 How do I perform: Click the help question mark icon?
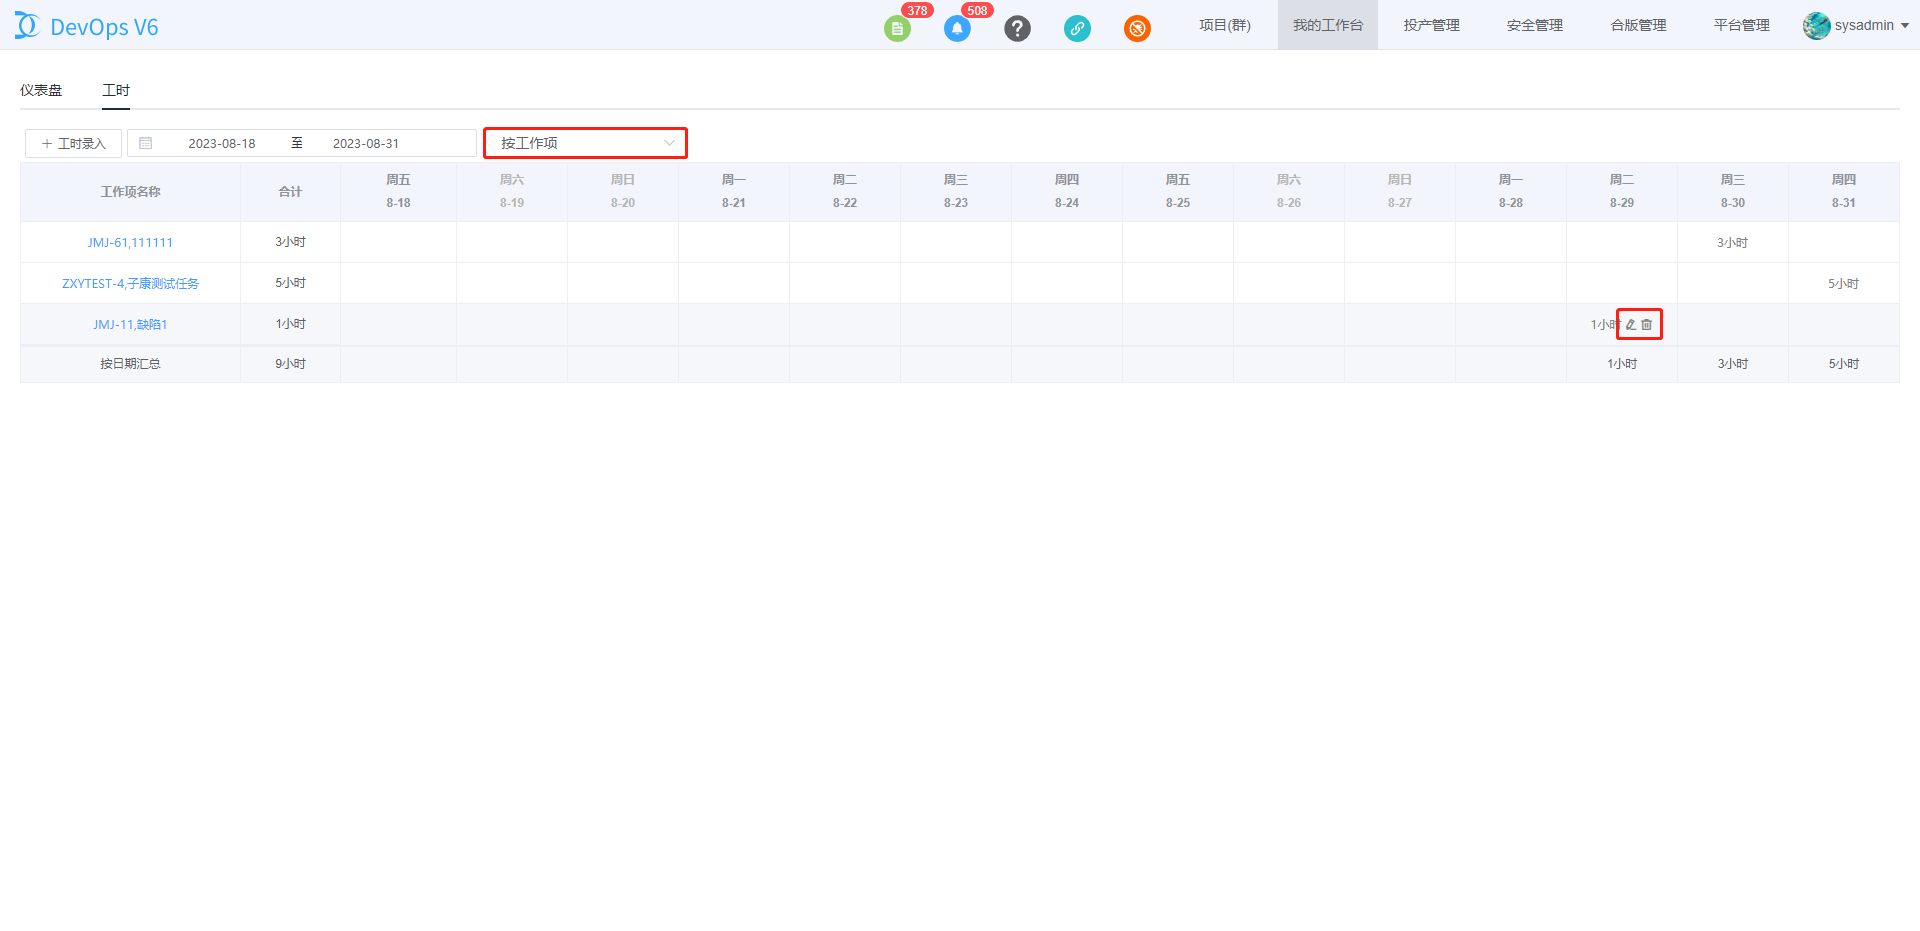coord(1017,29)
